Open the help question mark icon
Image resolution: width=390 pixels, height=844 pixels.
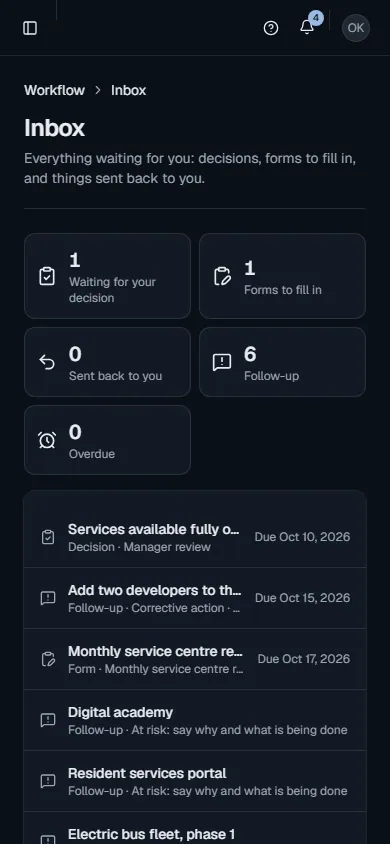(x=271, y=28)
